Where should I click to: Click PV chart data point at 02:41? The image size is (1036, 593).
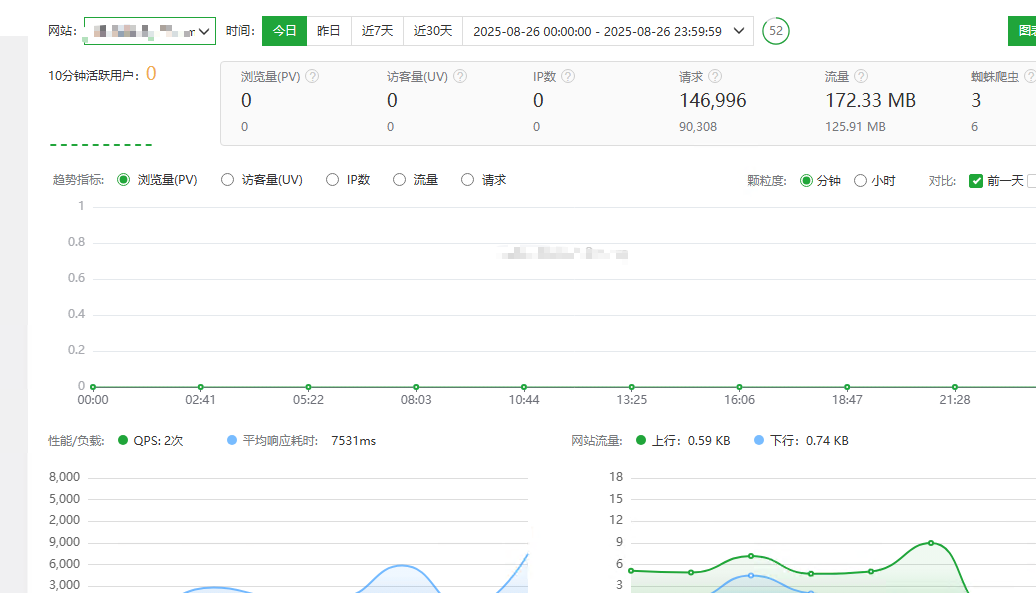(x=200, y=387)
